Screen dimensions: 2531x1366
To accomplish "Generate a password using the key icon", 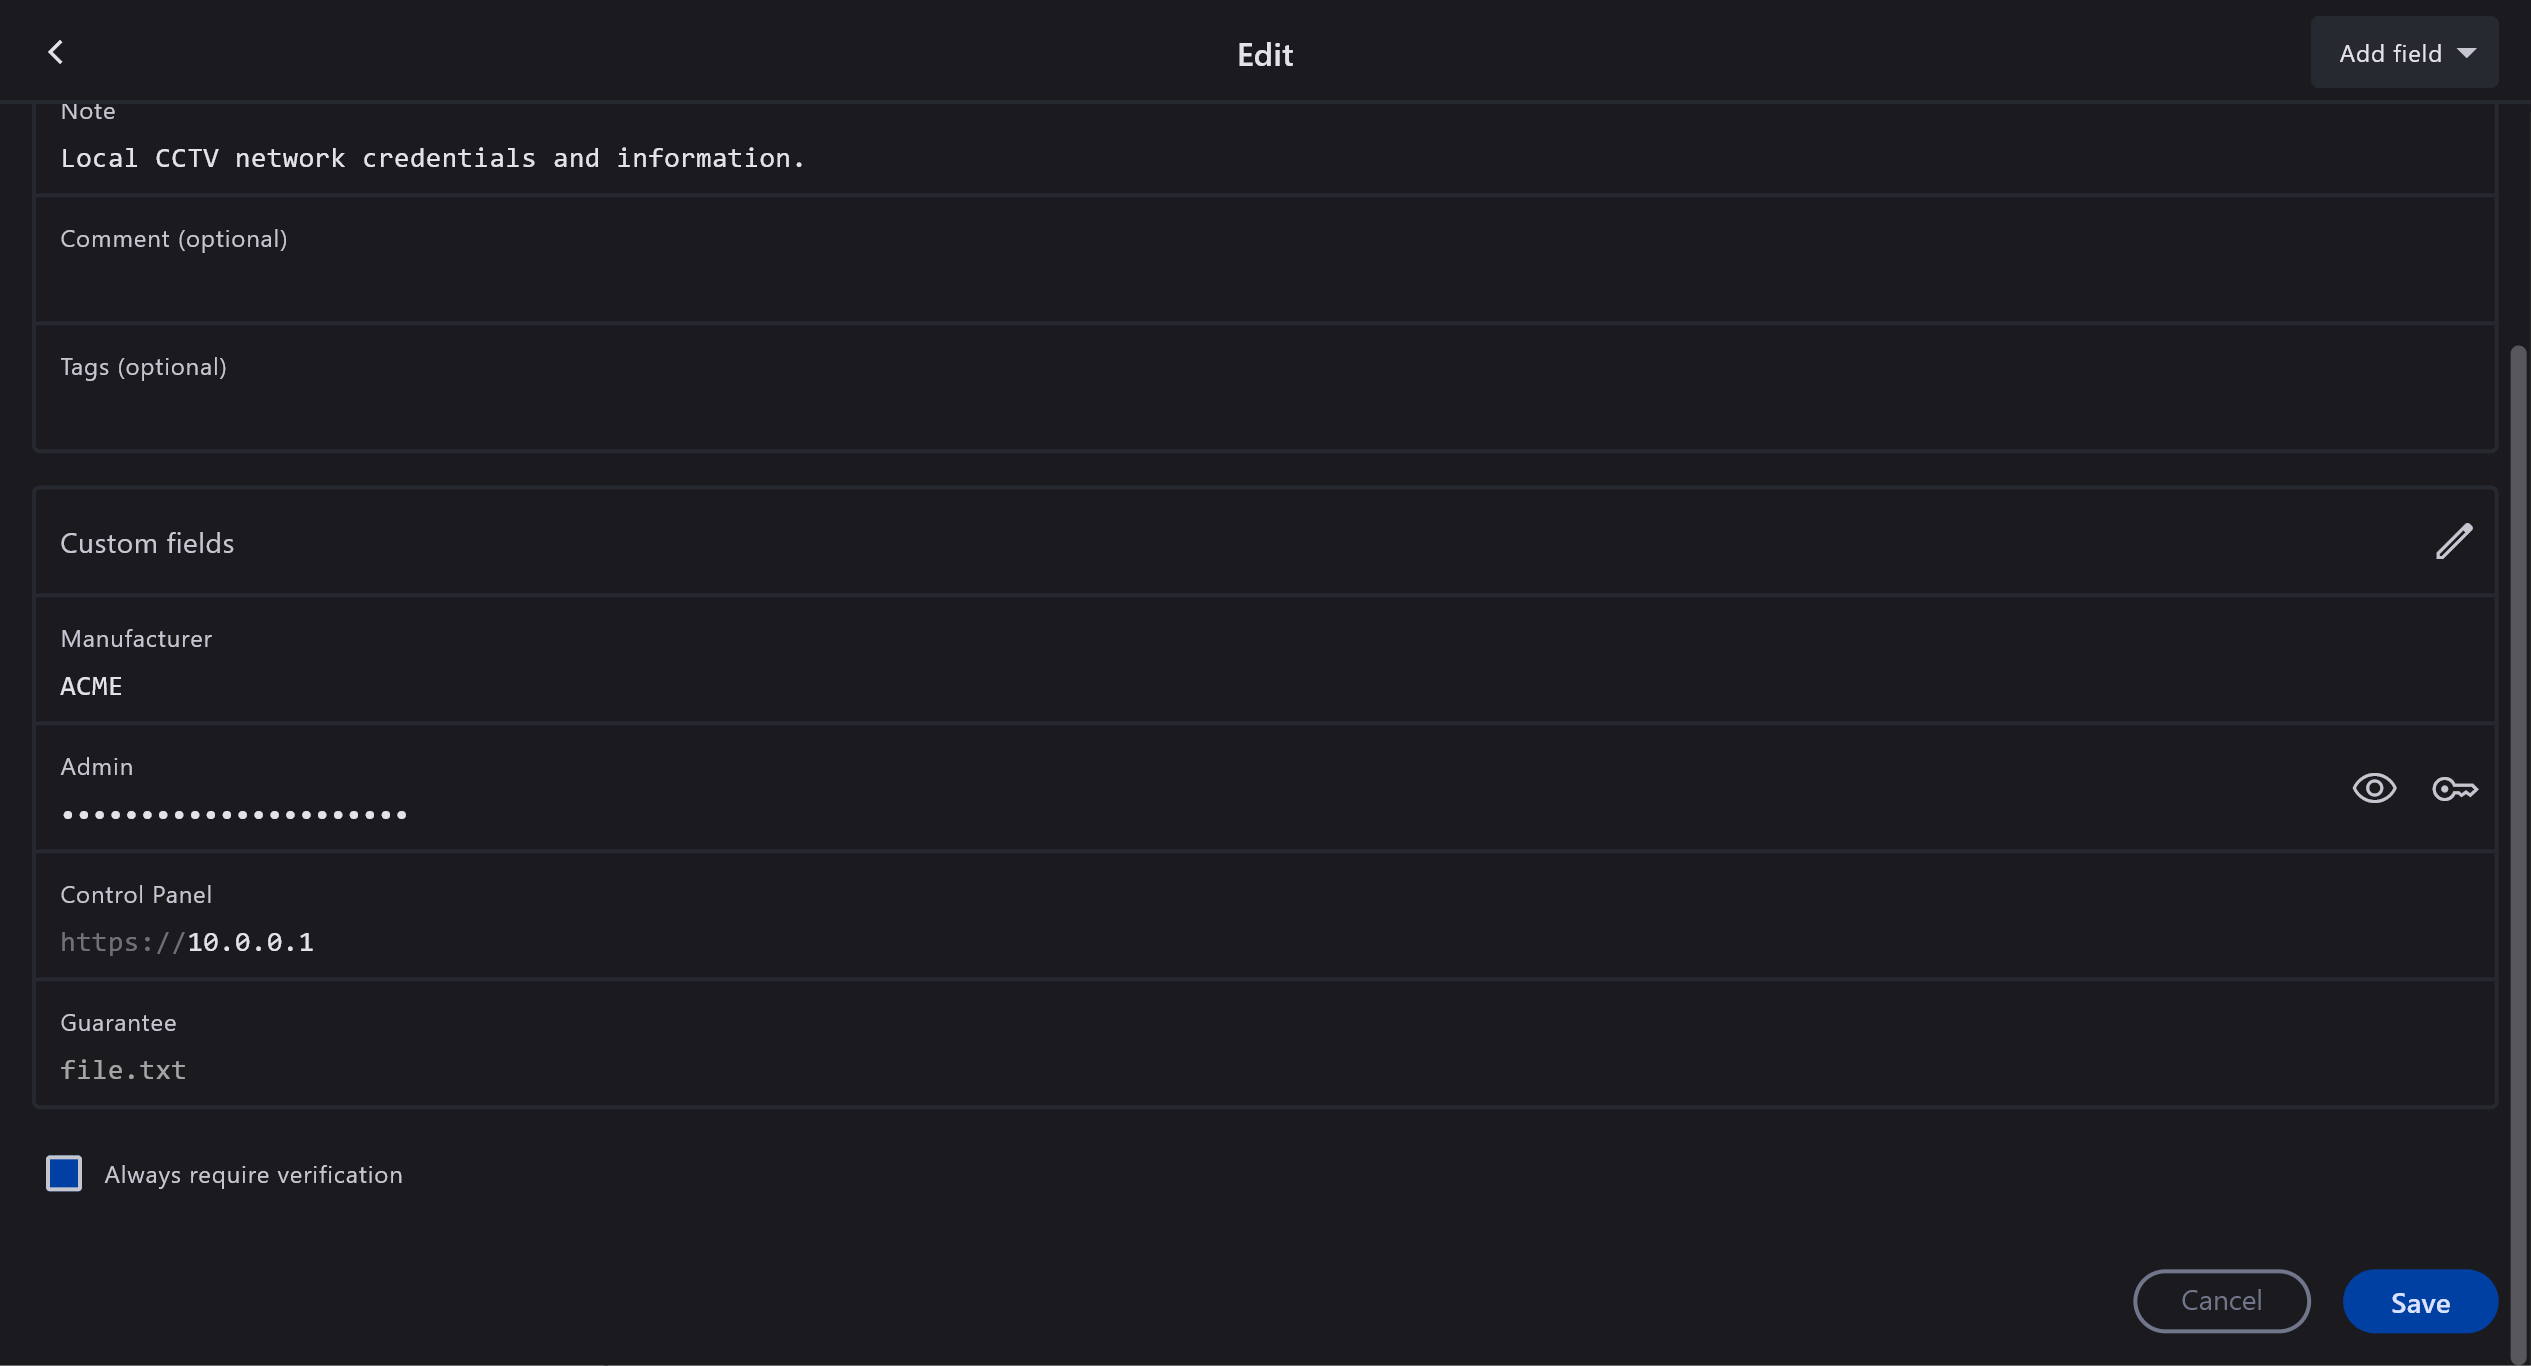I will [x=2454, y=789].
